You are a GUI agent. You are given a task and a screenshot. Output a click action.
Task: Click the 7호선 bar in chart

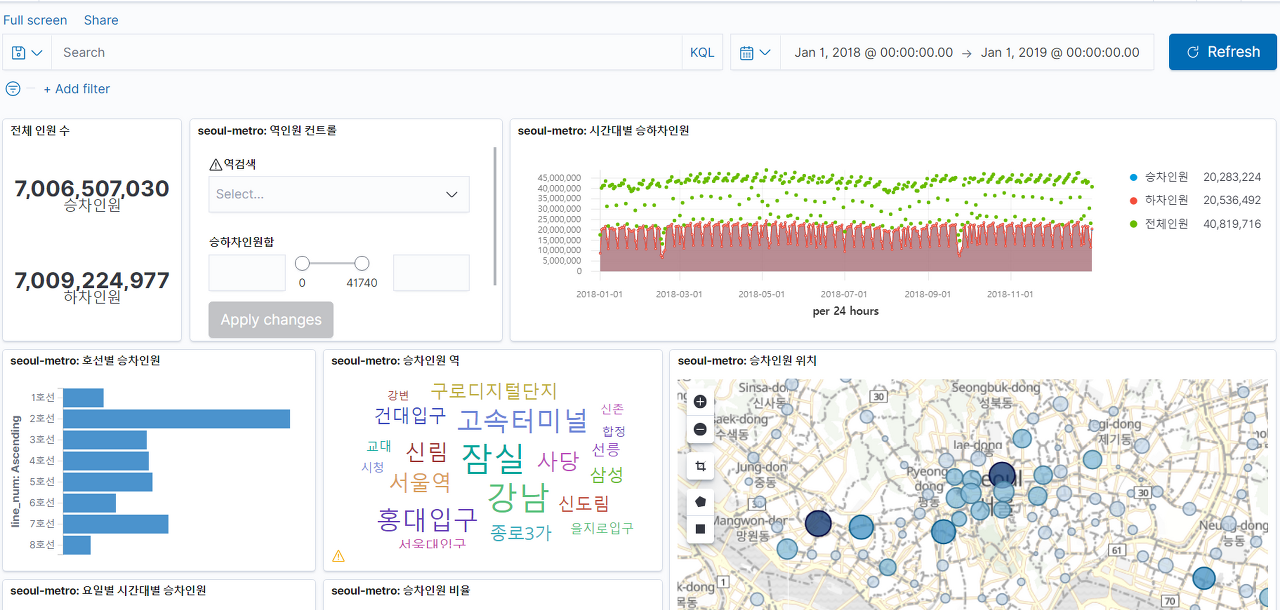(x=115, y=524)
